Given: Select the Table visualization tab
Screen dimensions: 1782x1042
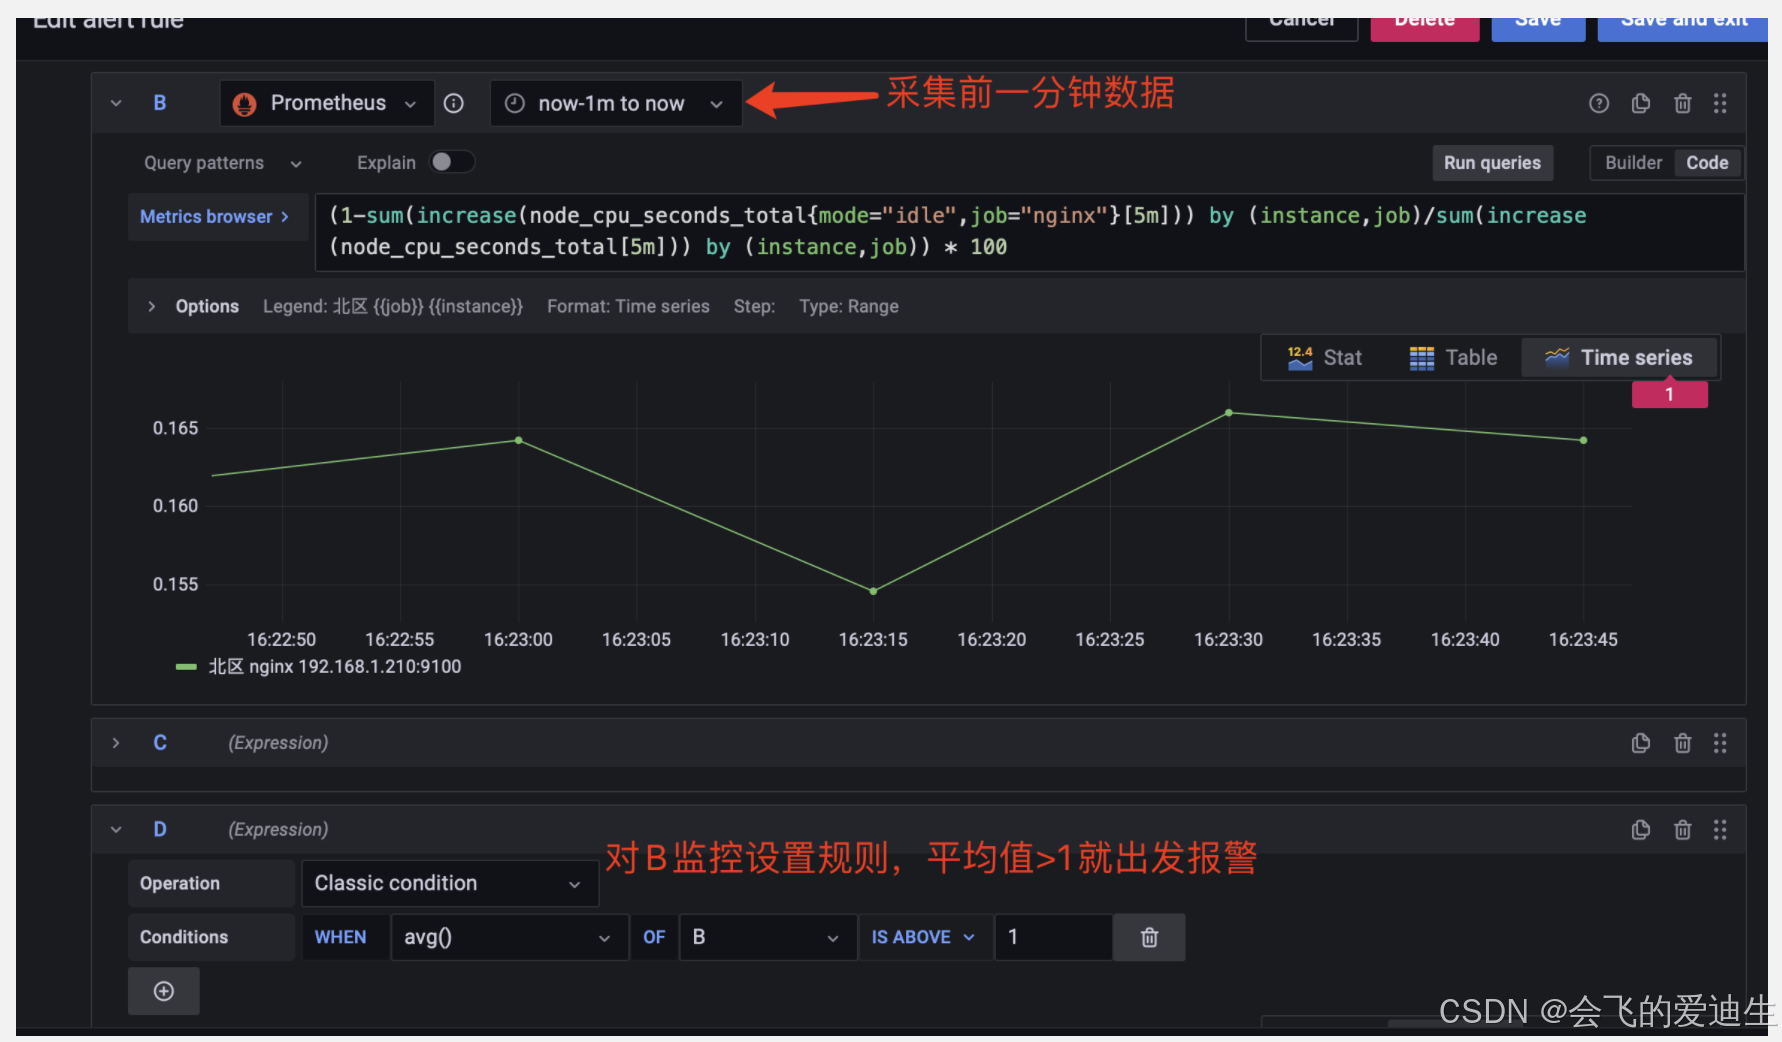Looking at the screenshot, I should point(1453,357).
